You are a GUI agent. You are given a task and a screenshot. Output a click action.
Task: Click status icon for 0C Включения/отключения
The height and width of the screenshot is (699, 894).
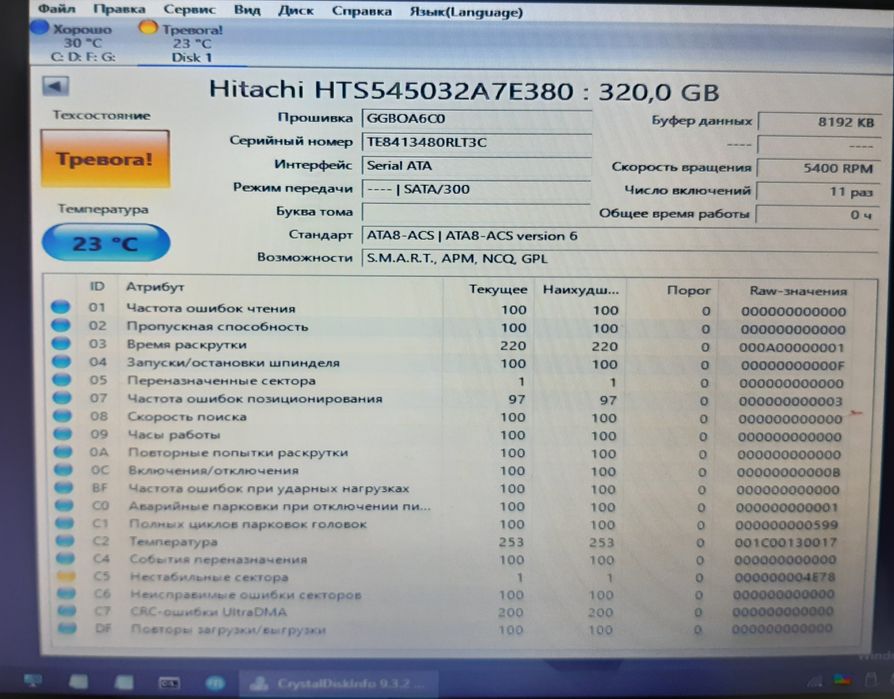(64, 470)
